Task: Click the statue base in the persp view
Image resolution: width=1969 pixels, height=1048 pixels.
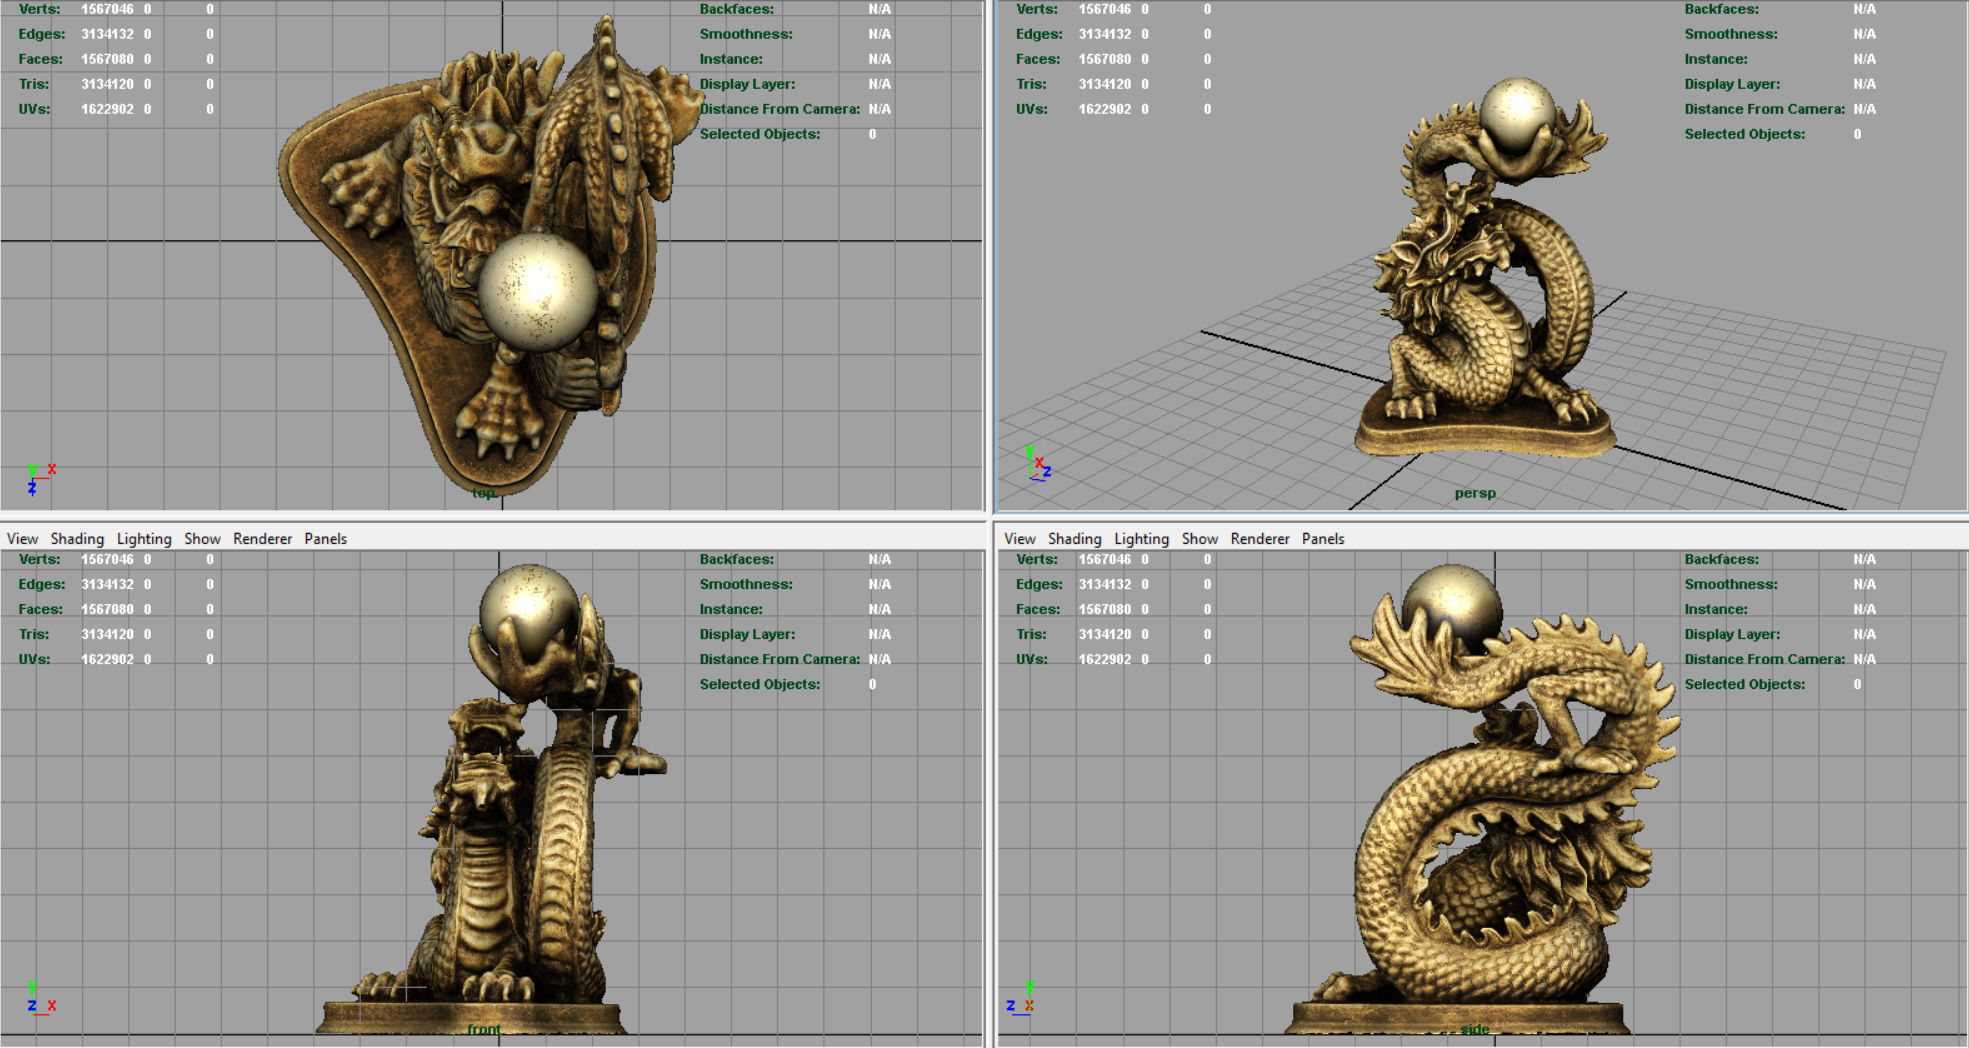Action: 1485,433
